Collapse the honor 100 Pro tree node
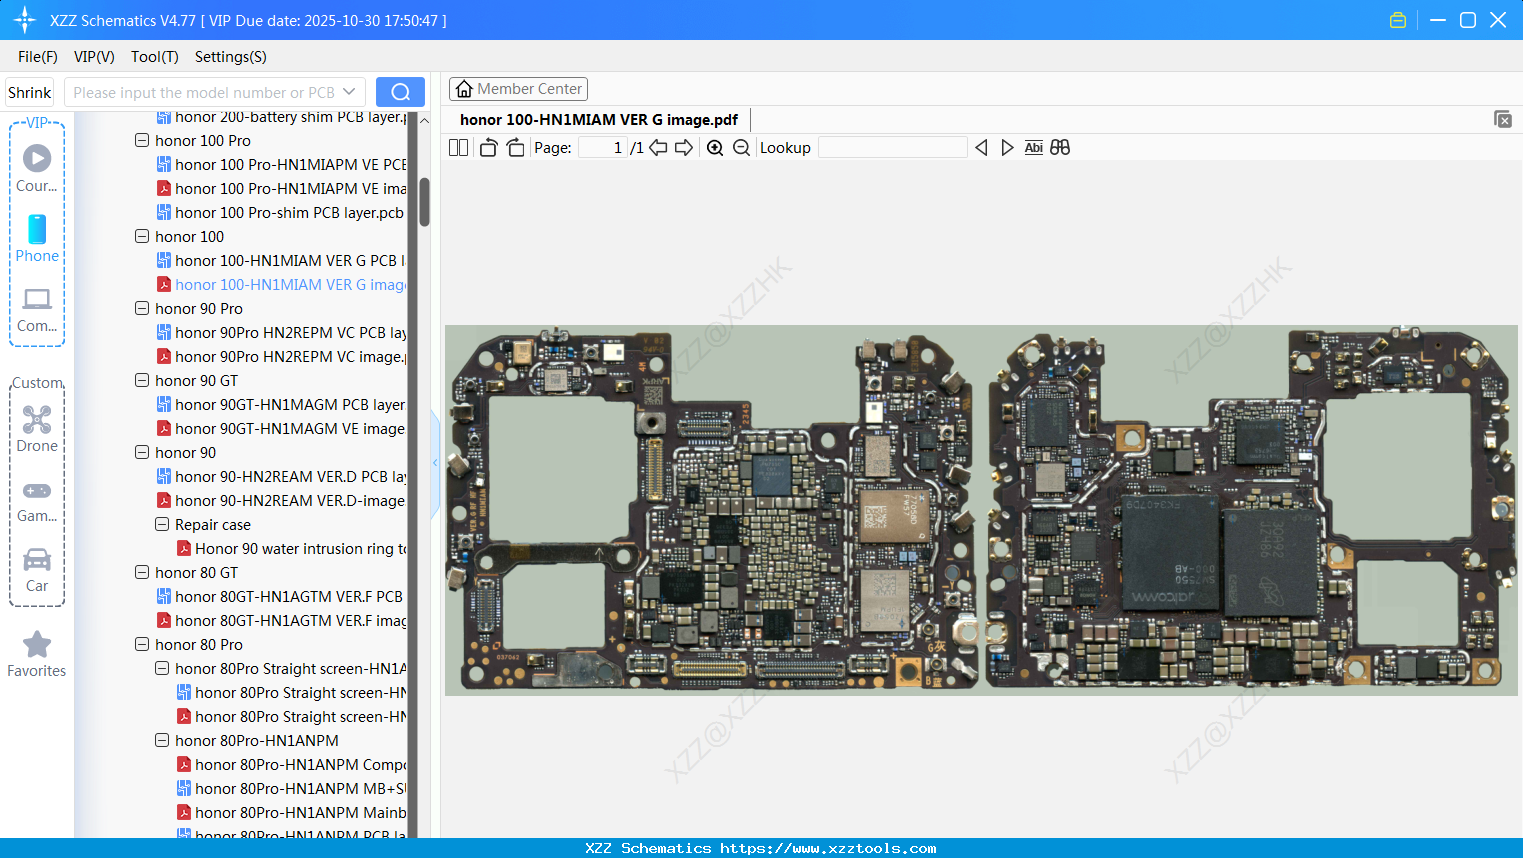Screen dimensions: 1523x858 tap(142, 141)
